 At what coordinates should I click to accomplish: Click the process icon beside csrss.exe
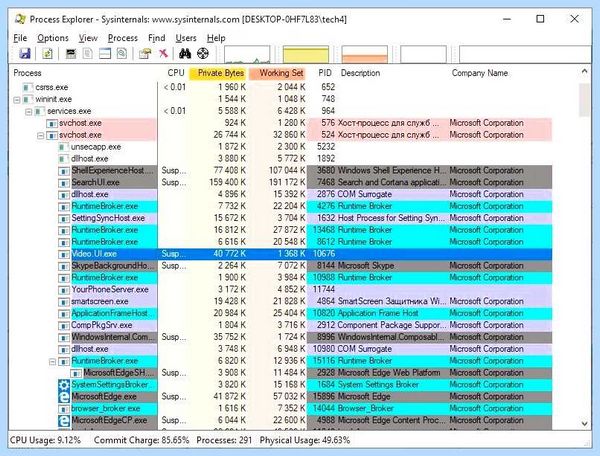pos(27,88)
